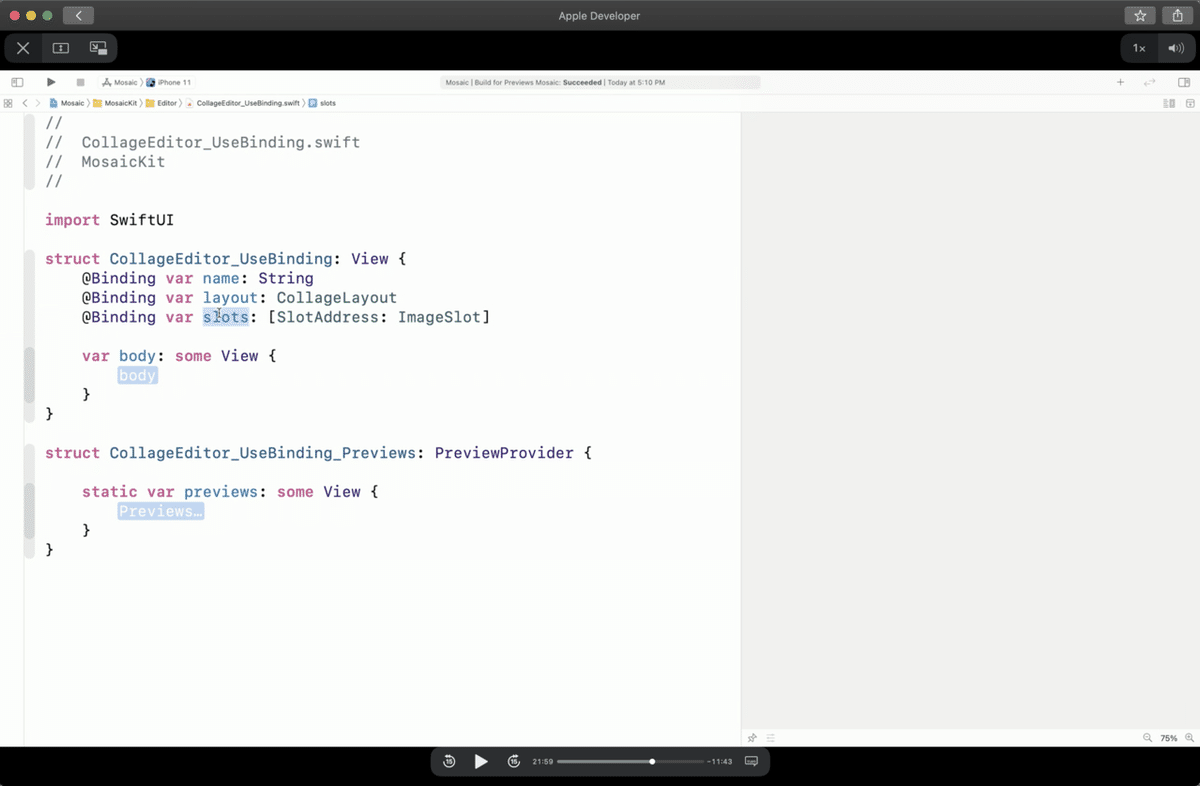Open the code review arrows button

click(1150, 82)
